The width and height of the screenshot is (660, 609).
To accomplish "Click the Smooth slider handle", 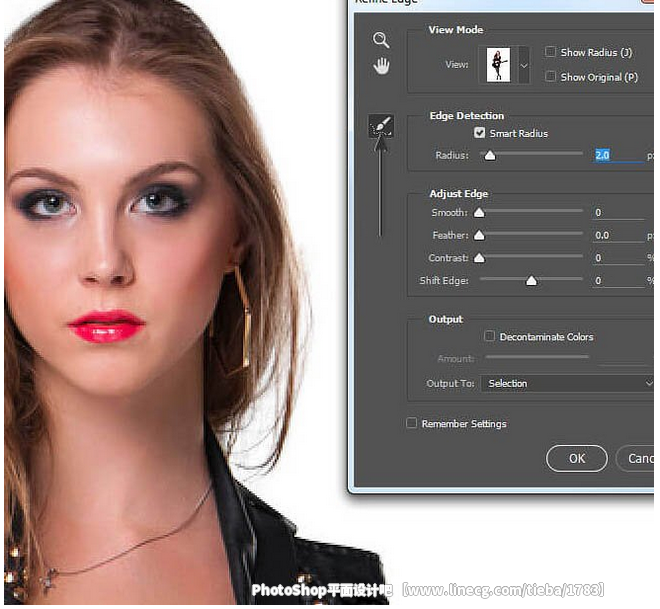I will [x=479, y=213].
